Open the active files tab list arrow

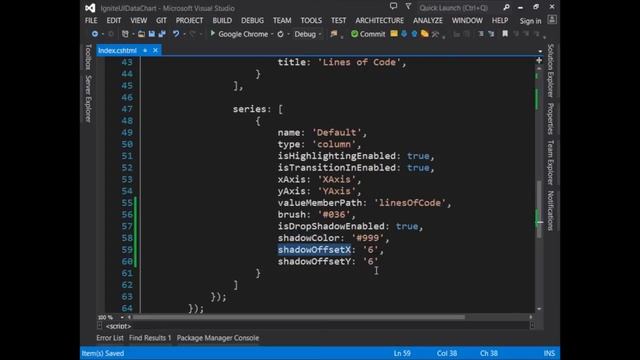coord(540,51)
